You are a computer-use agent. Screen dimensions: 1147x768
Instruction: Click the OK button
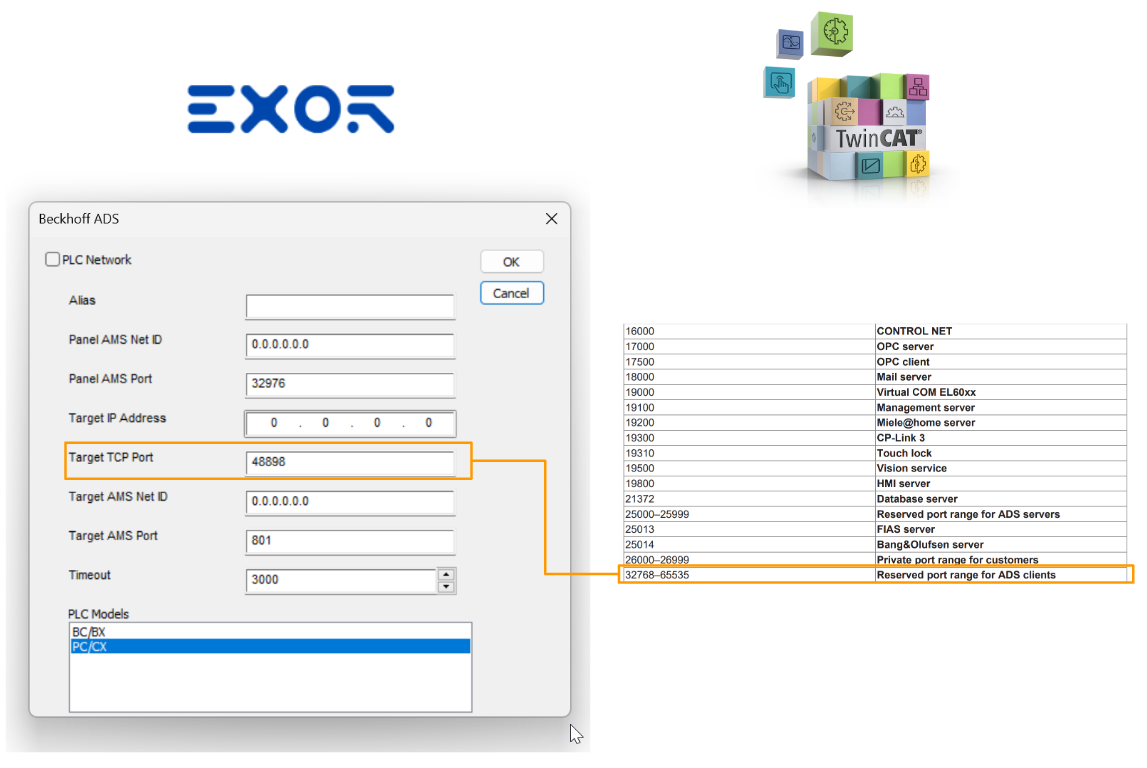click(511, 261)
